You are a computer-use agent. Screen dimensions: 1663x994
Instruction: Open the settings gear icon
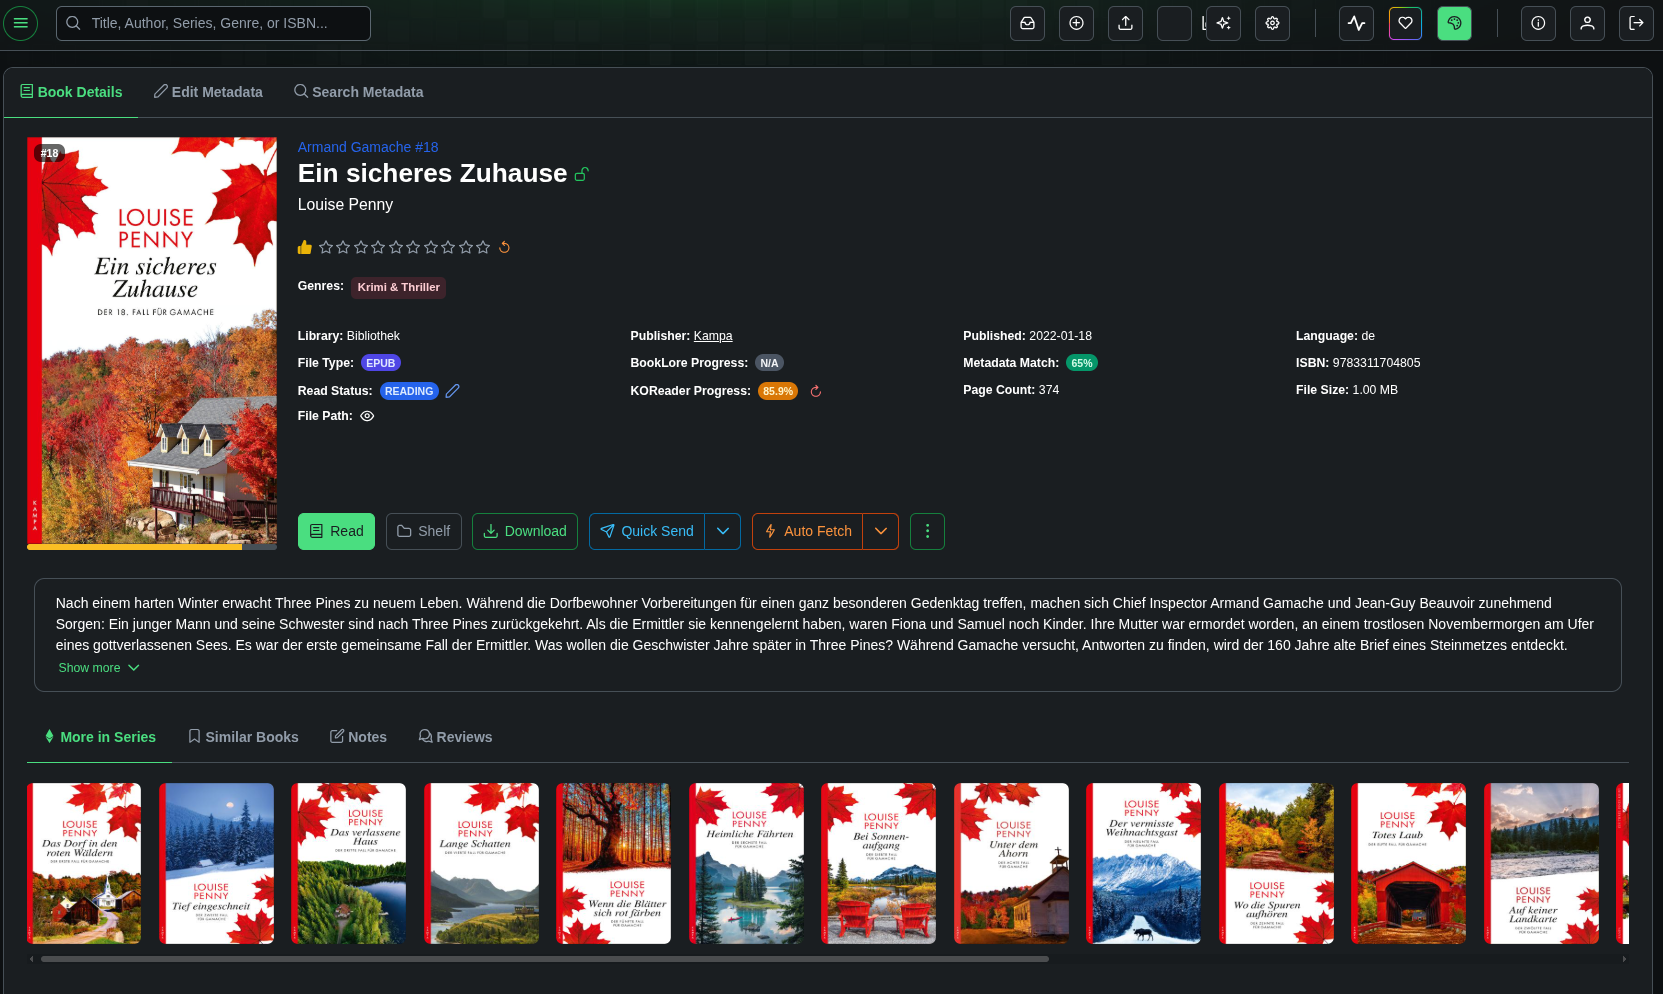coord(1272,23)
